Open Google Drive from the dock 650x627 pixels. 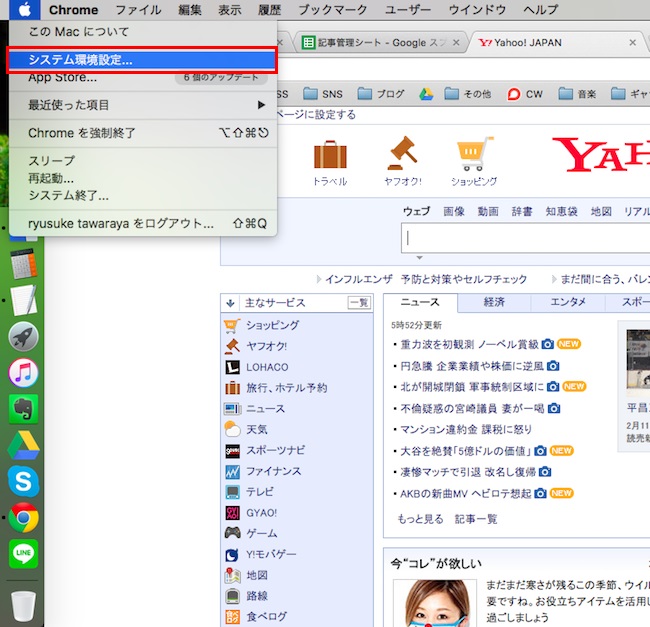pyautogui.click(x=23, y=446)
